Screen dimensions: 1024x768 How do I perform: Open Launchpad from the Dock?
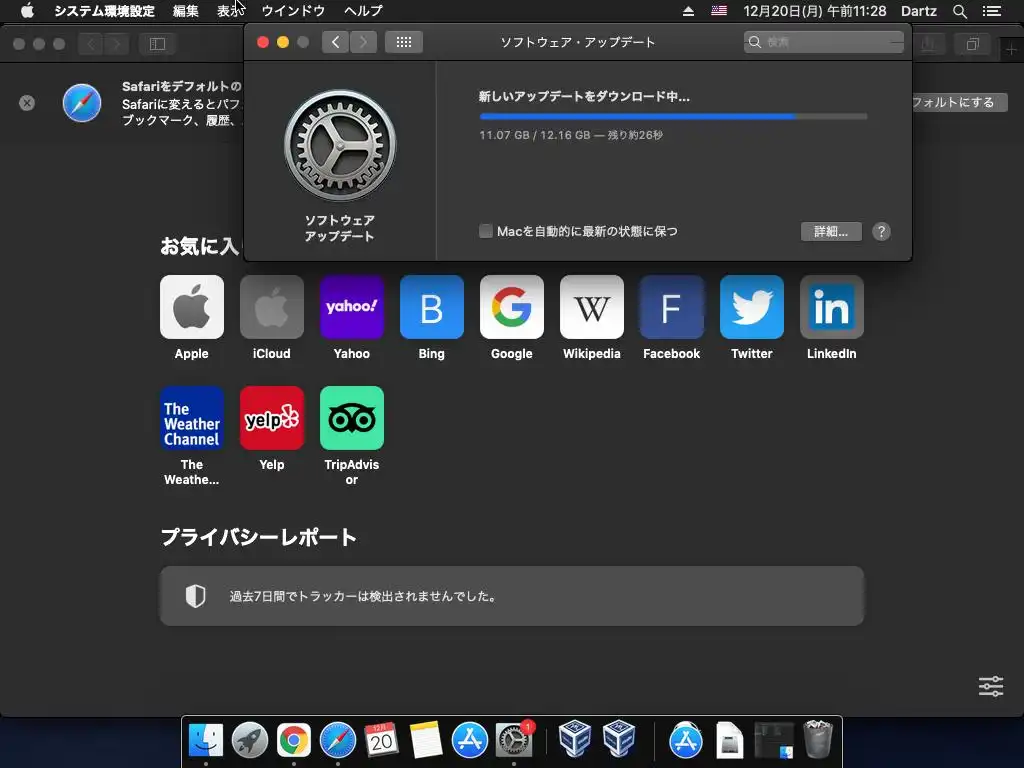pyautogui.click(x=249, y=741)
